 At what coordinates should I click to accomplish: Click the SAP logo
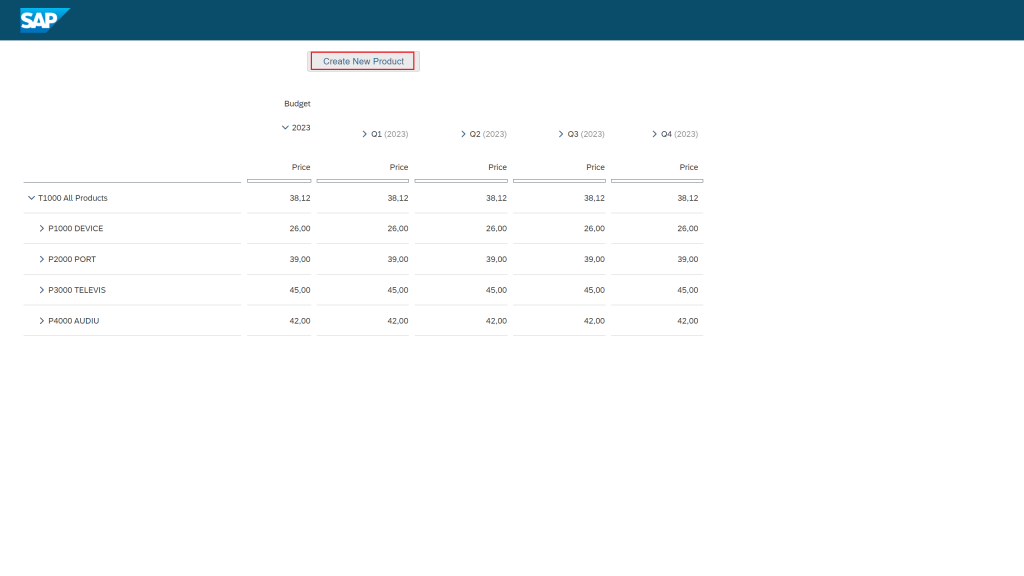pos(44,20)
